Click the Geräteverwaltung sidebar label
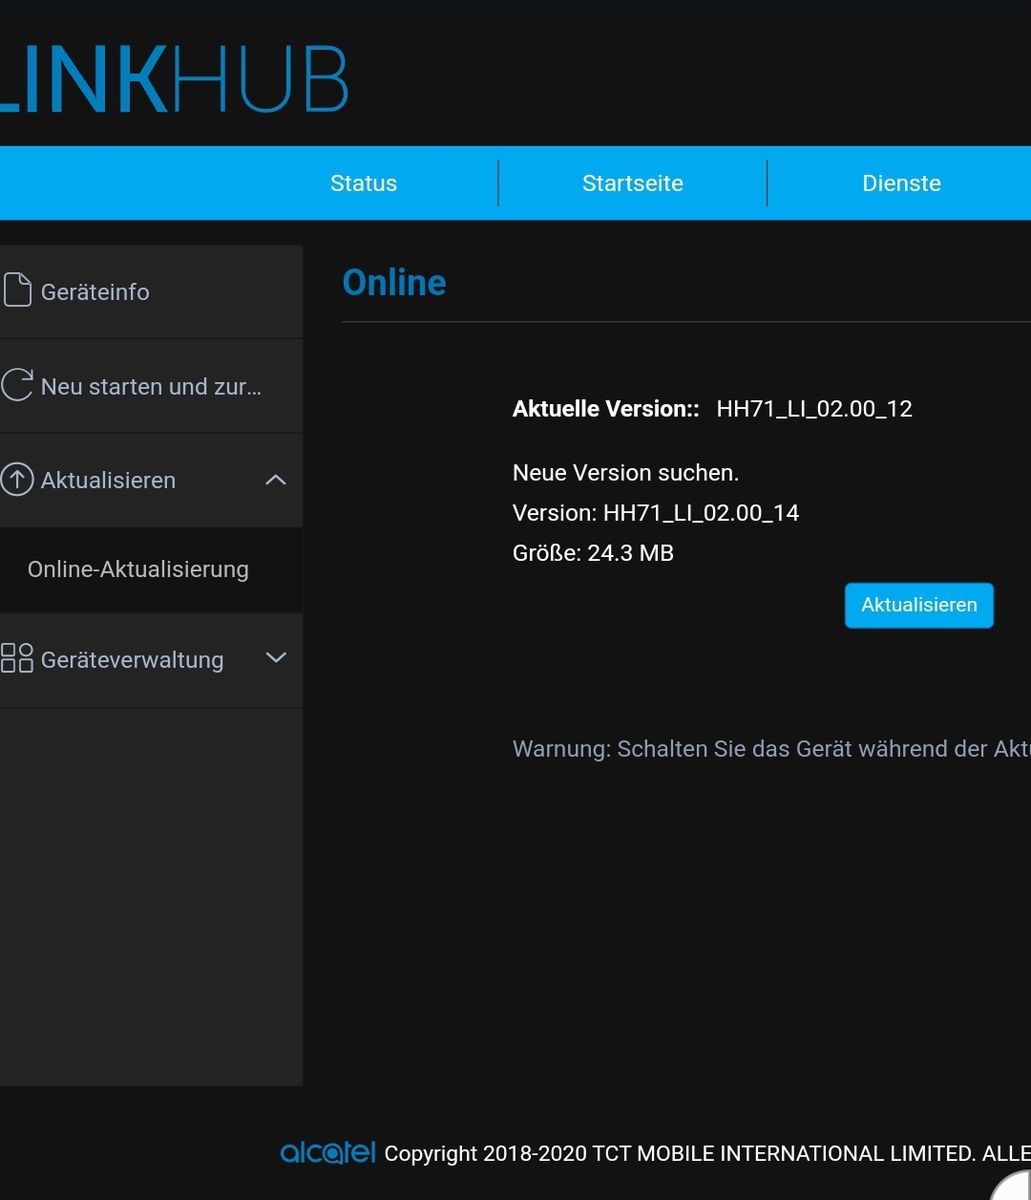This screenshot has height=1200, width=1031. point(132,660)
